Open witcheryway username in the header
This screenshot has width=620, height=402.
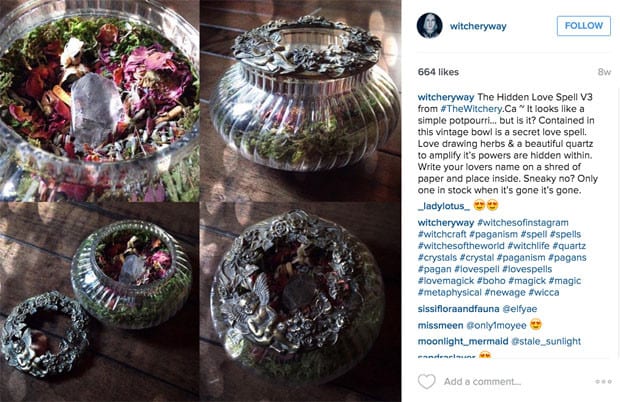[478, 26]
